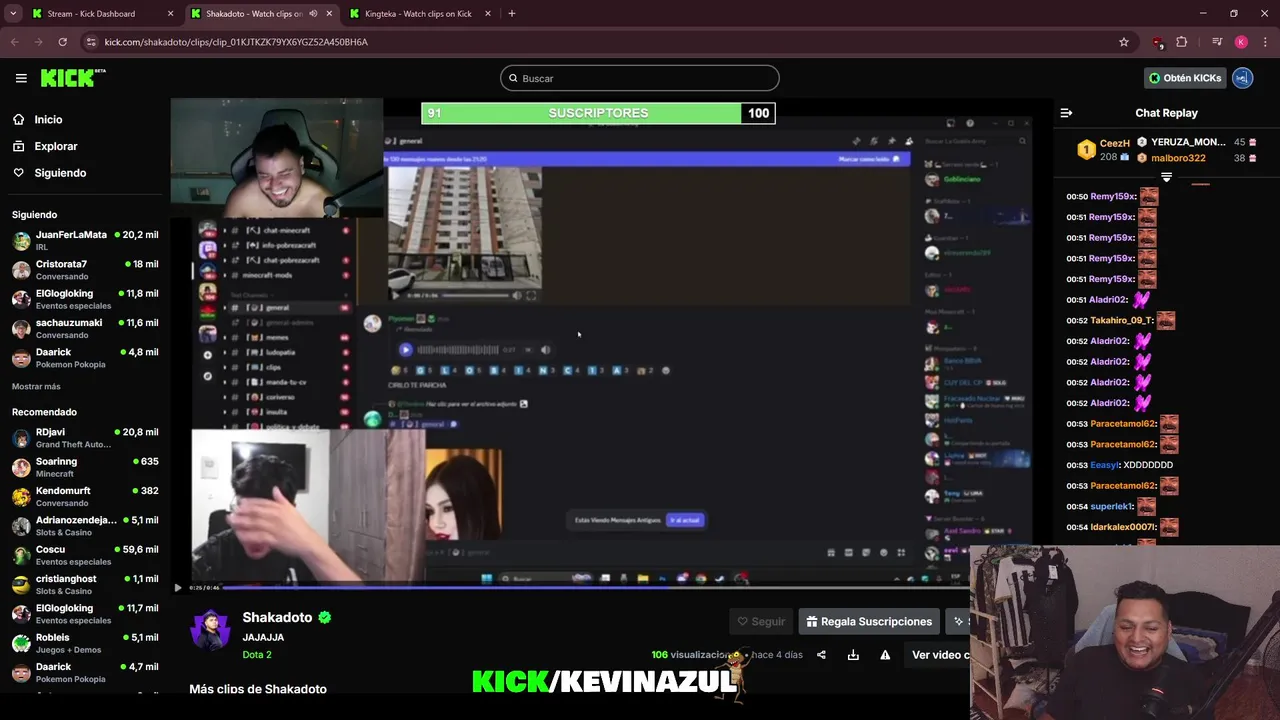Click CeezH top gifter in chat
The width and height of the screenshot is (1280, 720).
pyautogui.click(x=1103, y=150)
